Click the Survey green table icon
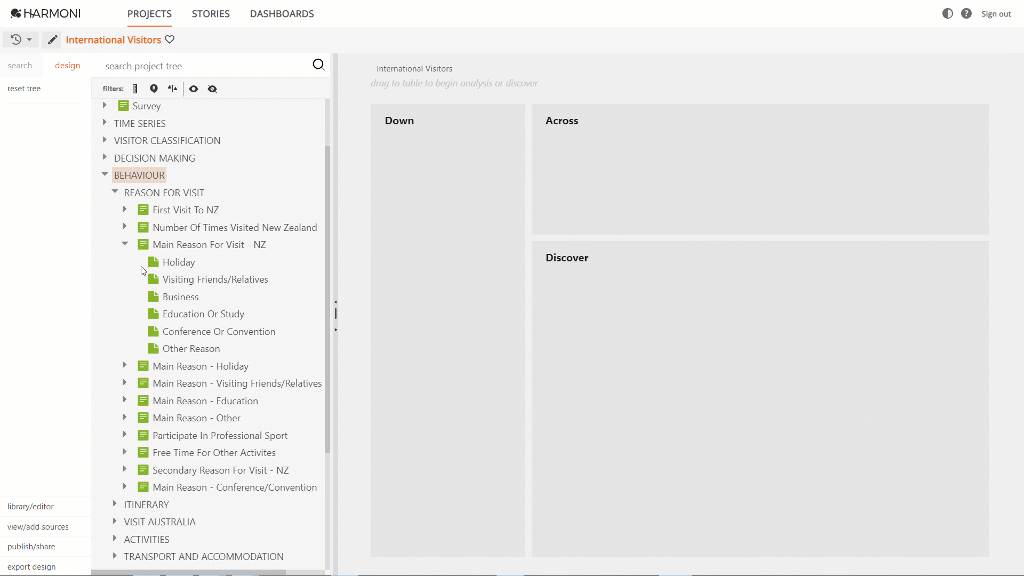1024x576 pixels. (x=123, y=105)
